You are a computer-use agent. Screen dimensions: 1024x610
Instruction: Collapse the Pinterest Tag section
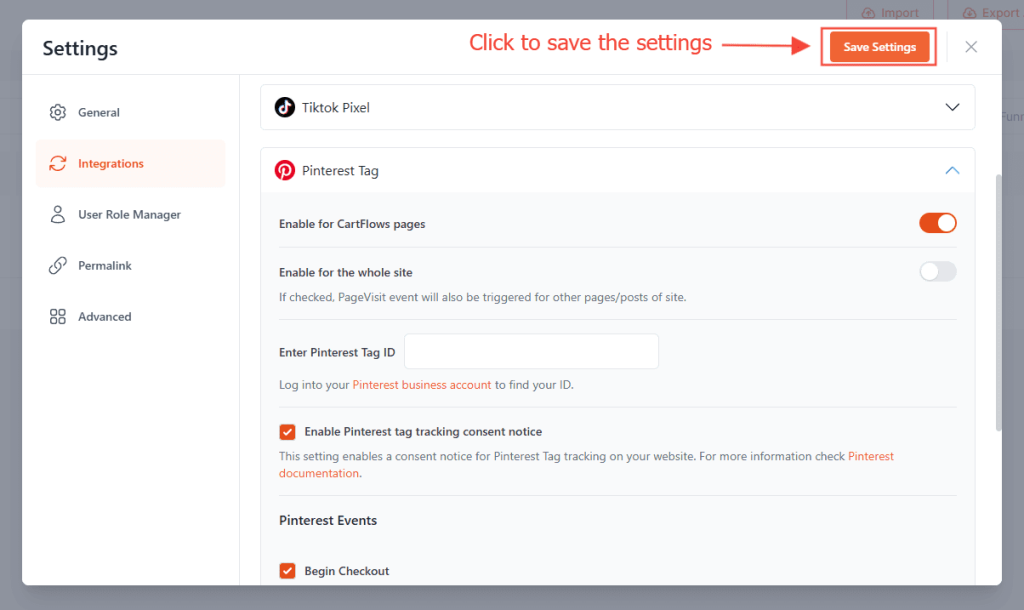[952, 170]
